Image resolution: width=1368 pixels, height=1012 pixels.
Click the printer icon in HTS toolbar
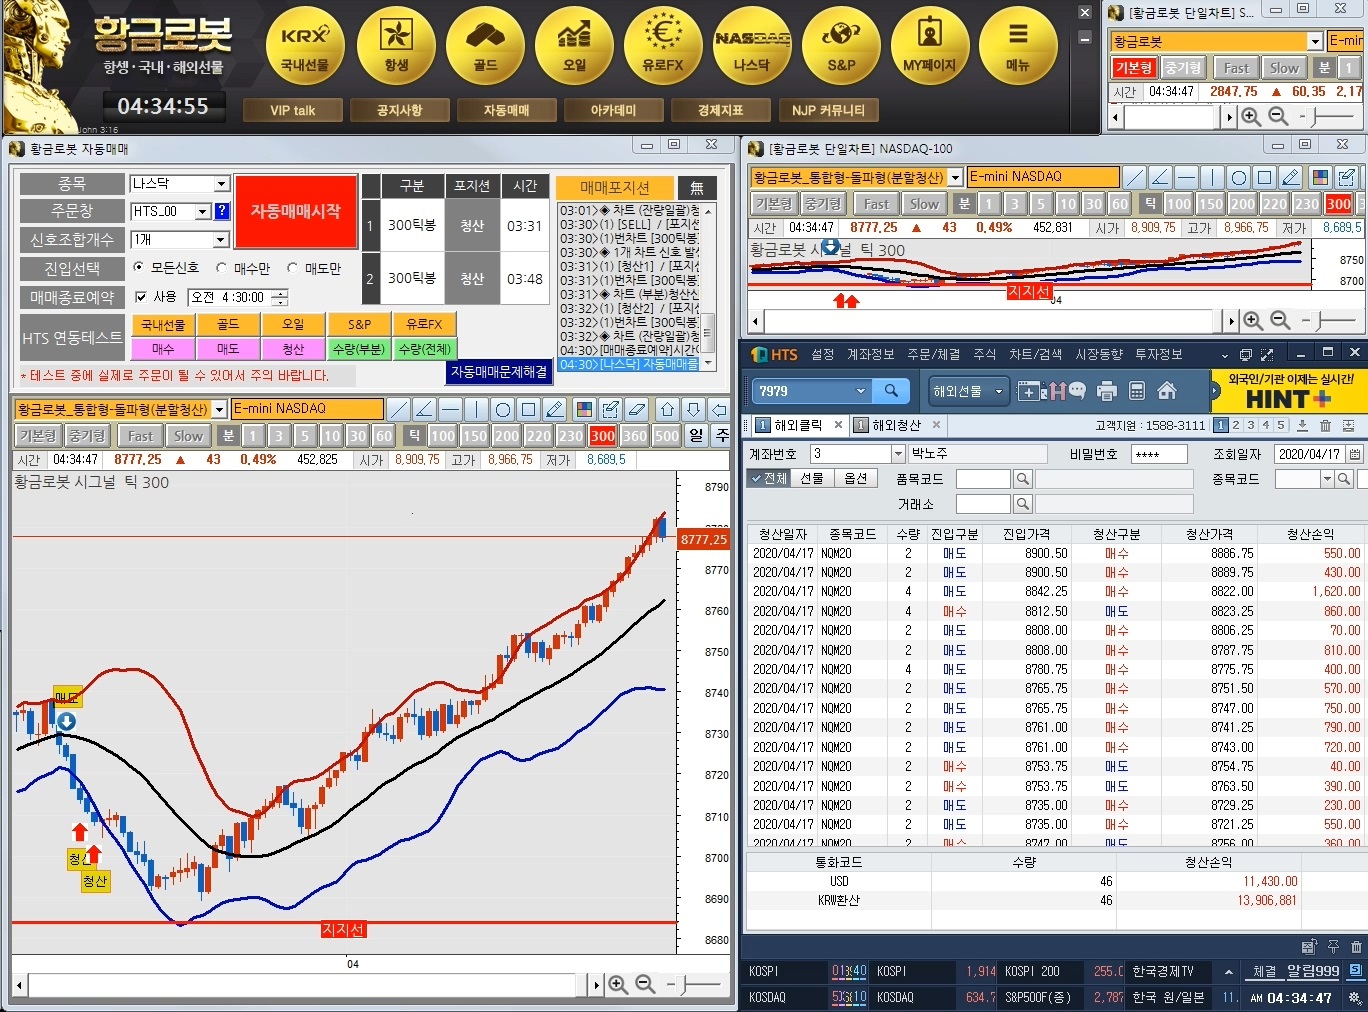(x=1106, y=391)
